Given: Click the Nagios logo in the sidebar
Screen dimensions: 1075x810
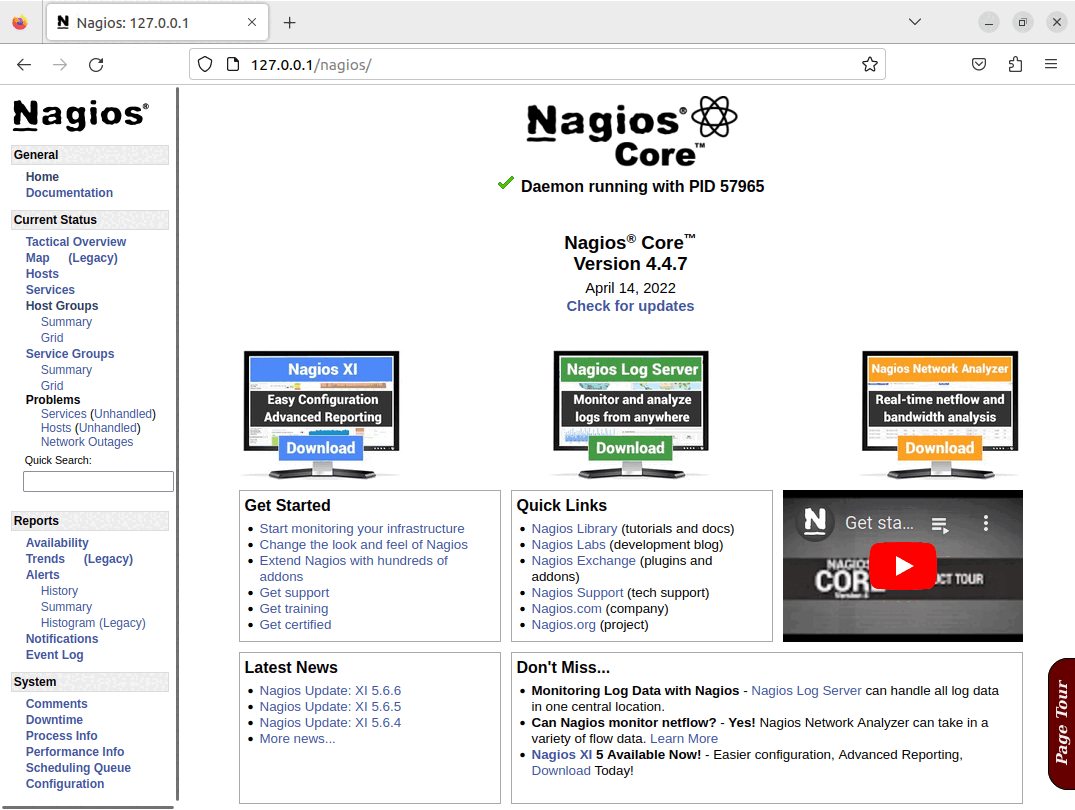Looking at the screenshot, I should (80, 115).
